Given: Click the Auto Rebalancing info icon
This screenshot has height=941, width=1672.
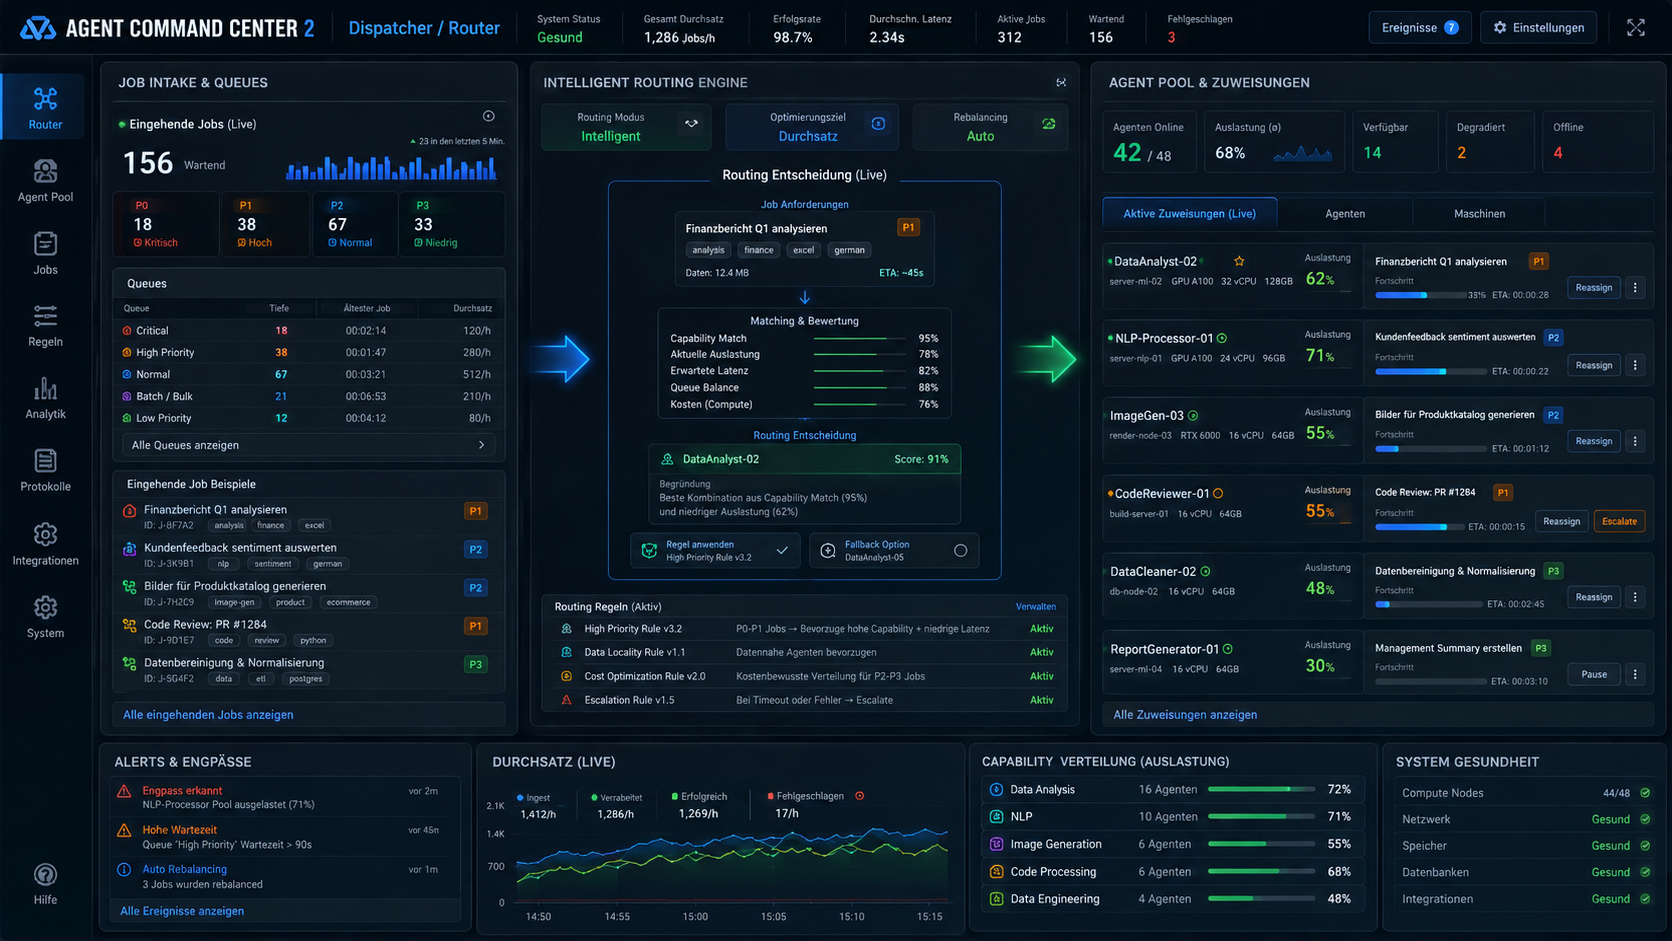Looking at the screenshot, I should pyautogui.click(x=124, y=870).
